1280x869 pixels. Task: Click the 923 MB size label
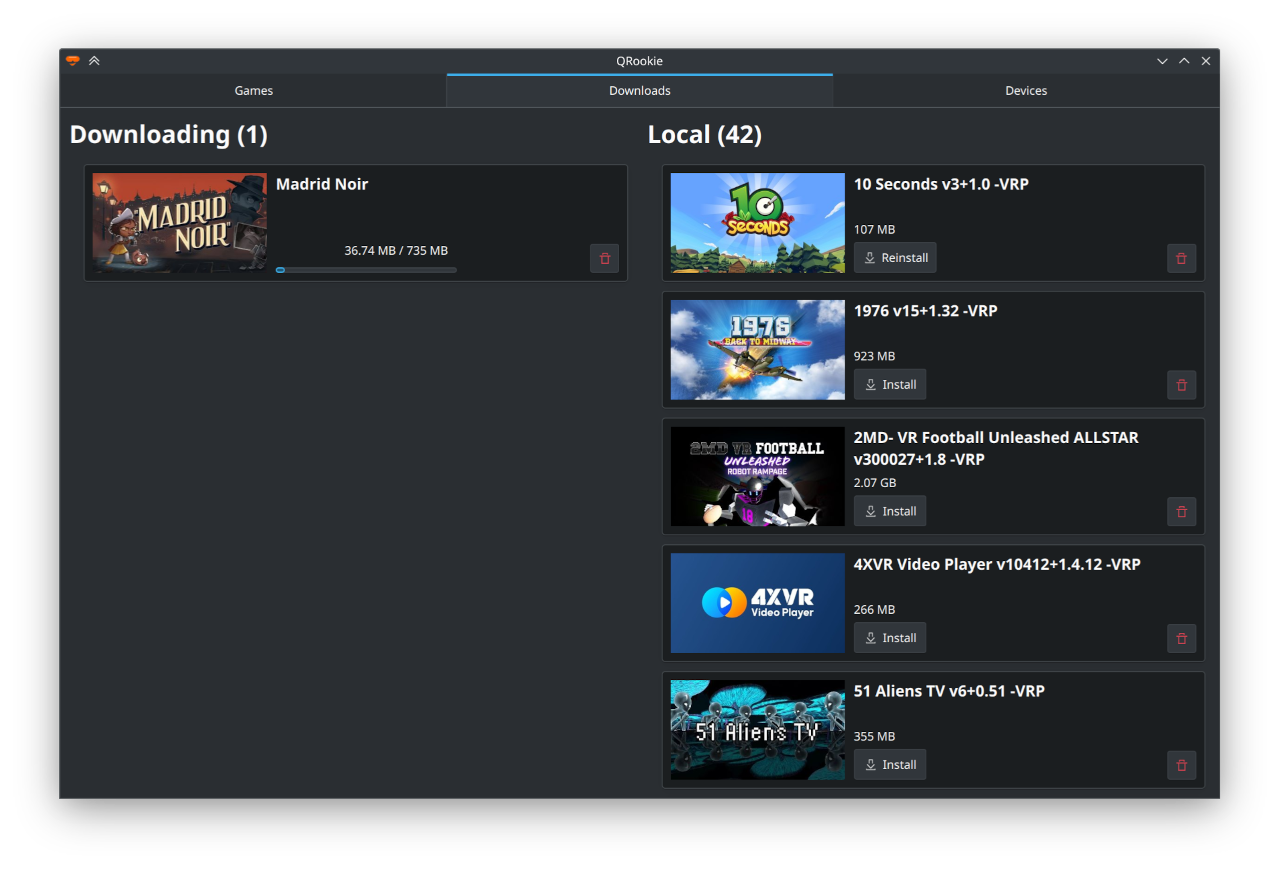click(x=875, y=357)
